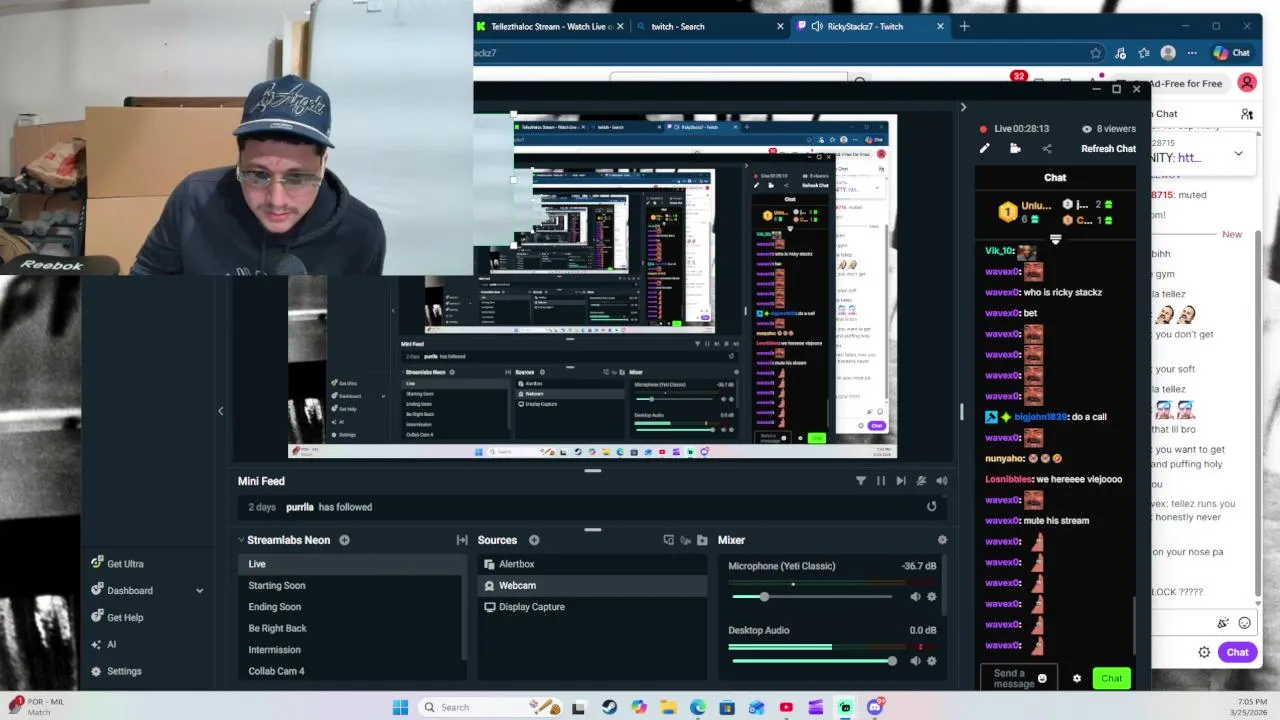This screenshot has height=720, width=1280.
Task: Mute the Microphone (Yeti Classic) speaker icon
Action: click(x=915, y=597)
